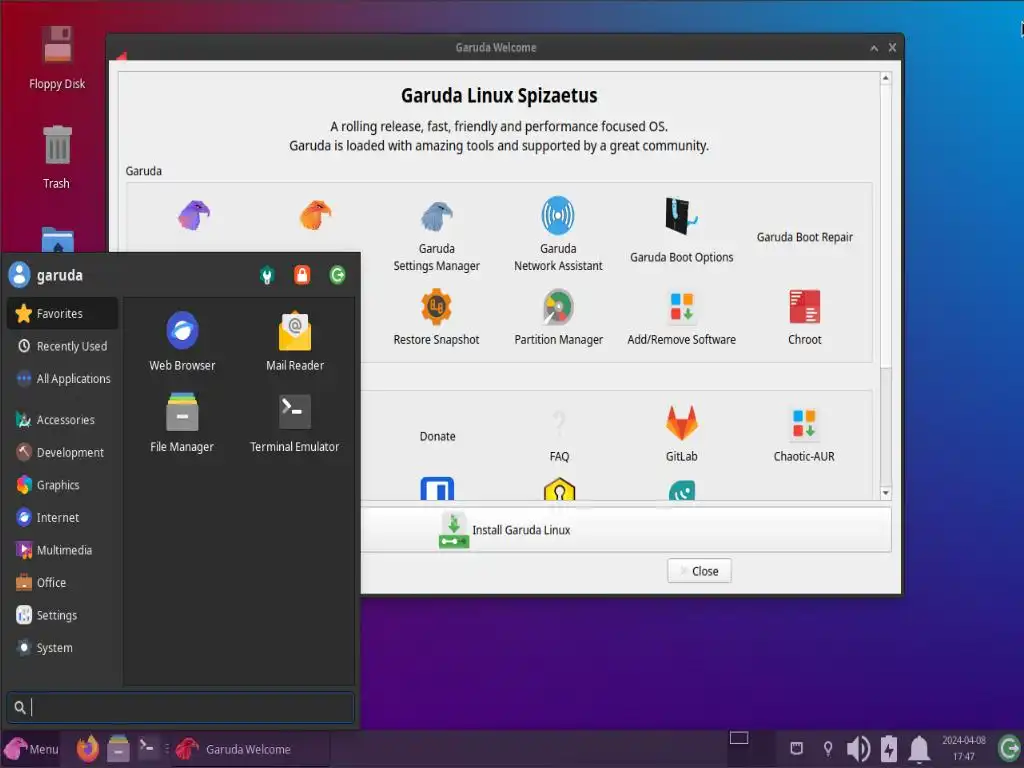The height and width of the screenshot is (768, 1024).
Task: Launch Firefox from the taskbar
Action: pos(88,748)
